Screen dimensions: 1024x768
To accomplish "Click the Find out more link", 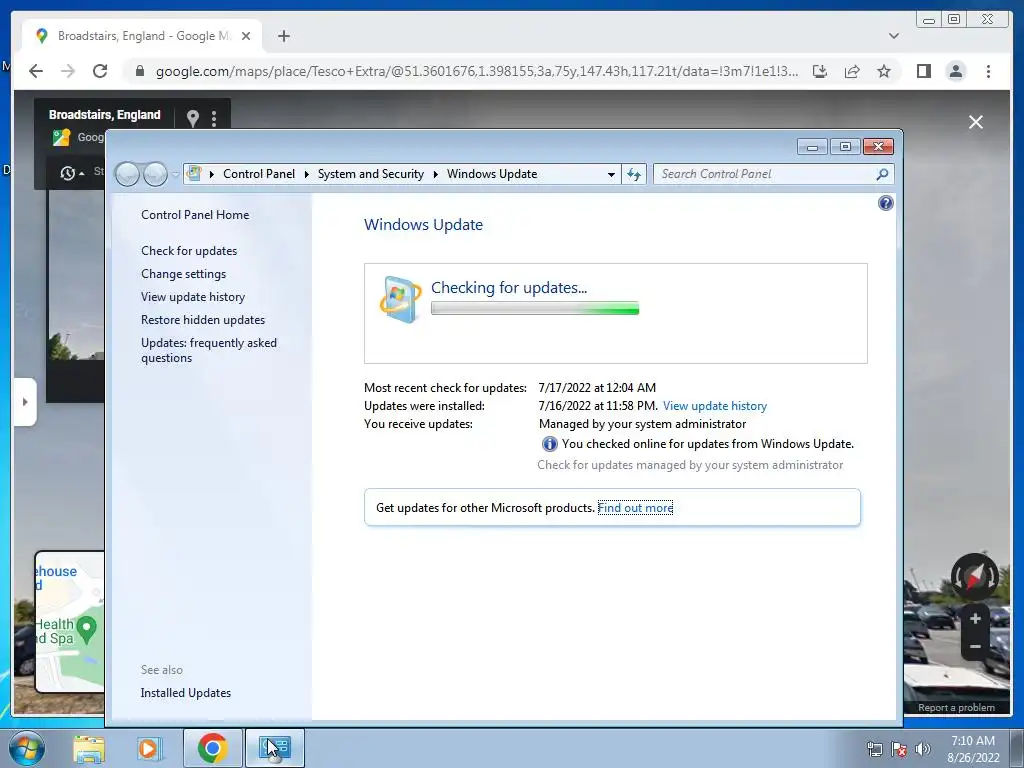I will pos(635,508).
